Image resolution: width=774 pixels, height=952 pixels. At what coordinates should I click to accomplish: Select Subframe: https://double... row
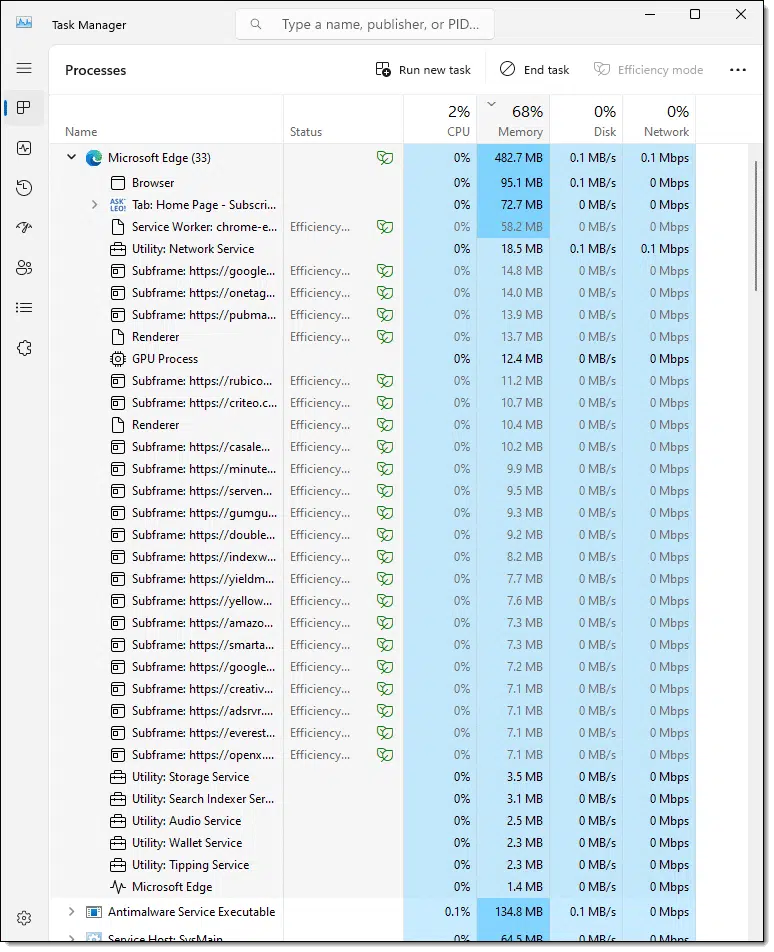coord(372,535)
